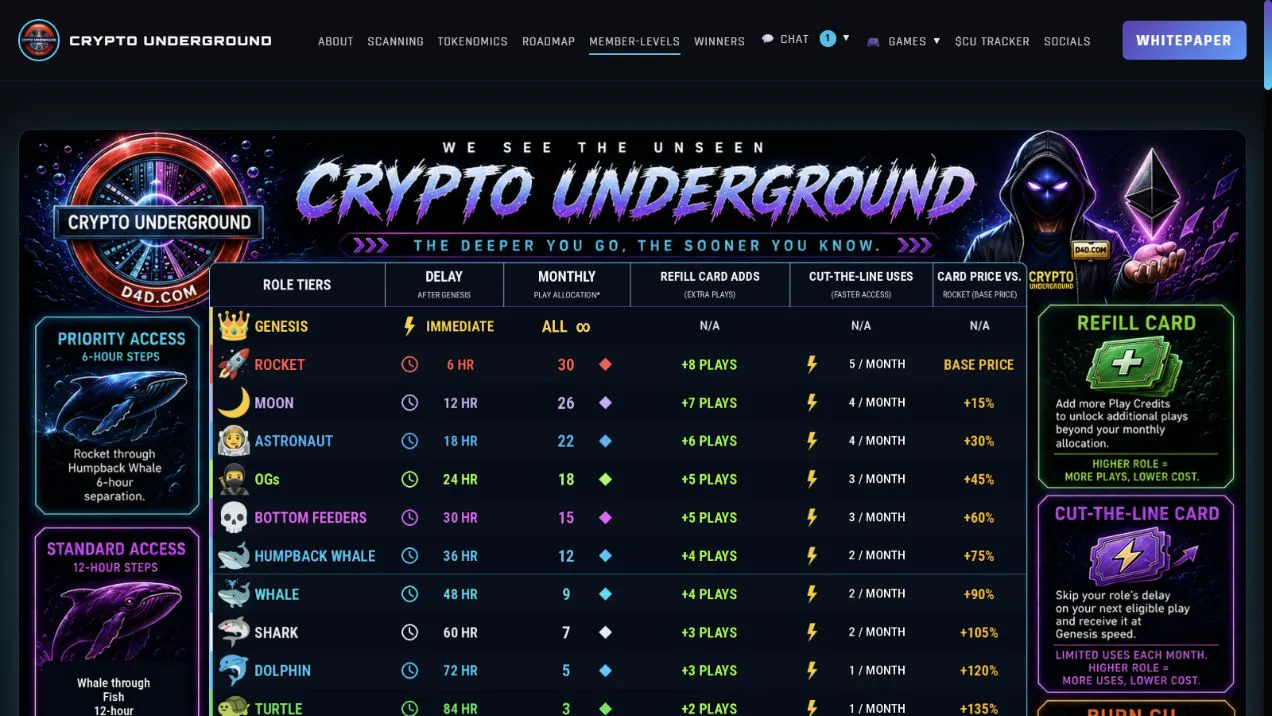
Task: Click the MONTHLY play allocation header
Action: pos(567,284)
